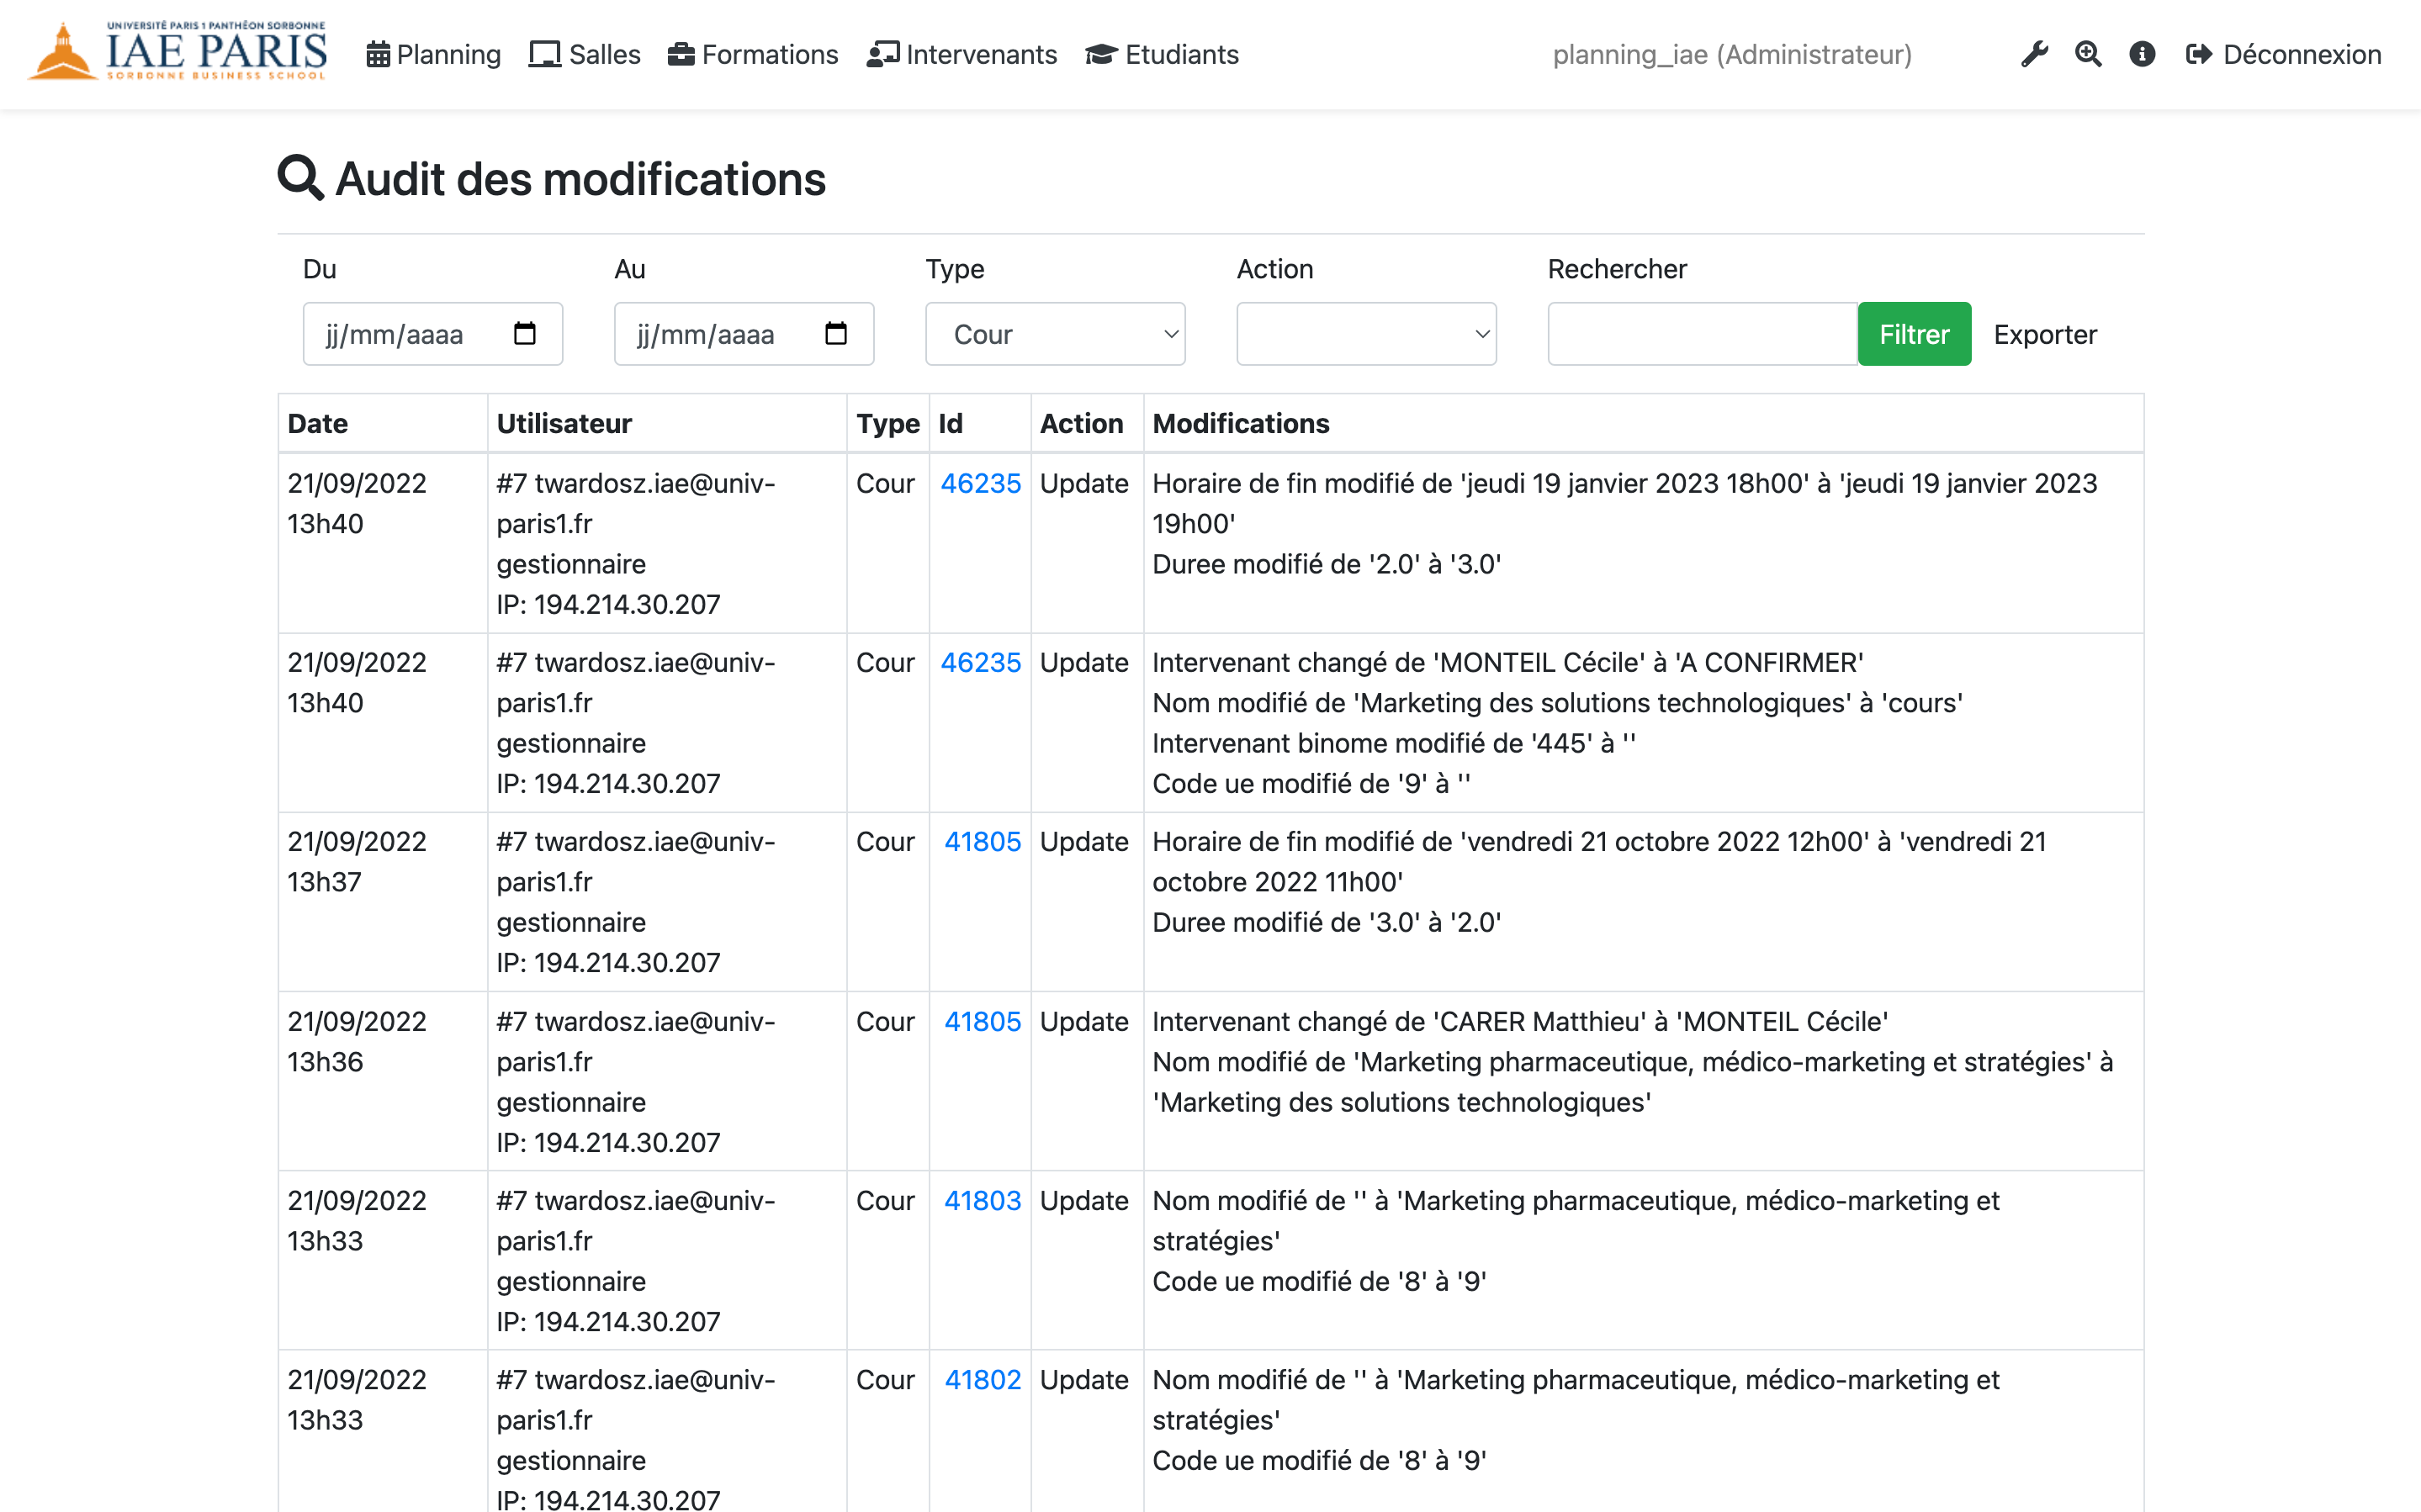Image resolution: width=2421 pixels, height=1512 pixels.
Task: Open Id 46235 in the 'A CONFIRMER' row
Action: 980,662
